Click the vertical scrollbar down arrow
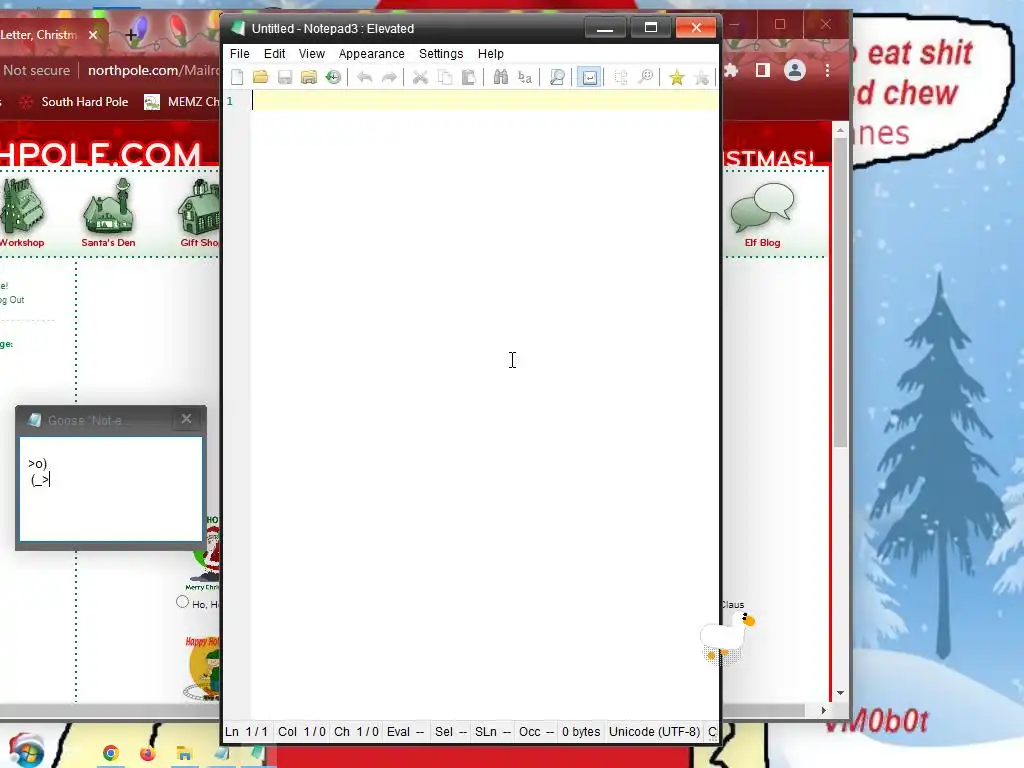1024x768 pixels. (x=840, y=693)
